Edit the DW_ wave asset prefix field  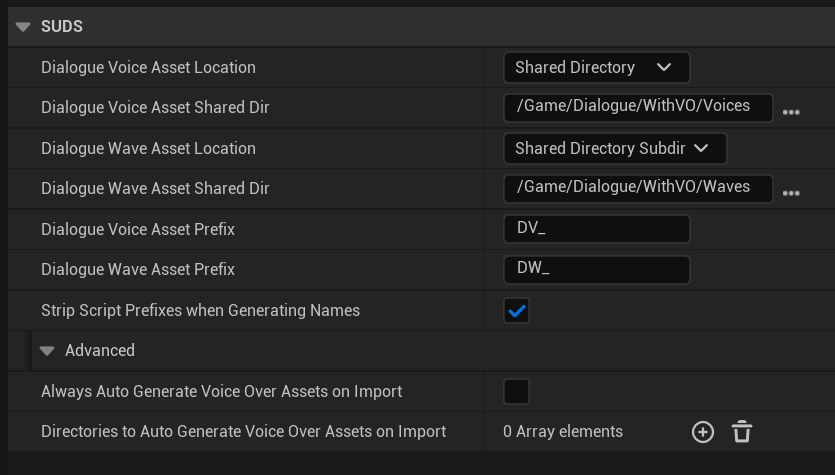pos(596,270)
